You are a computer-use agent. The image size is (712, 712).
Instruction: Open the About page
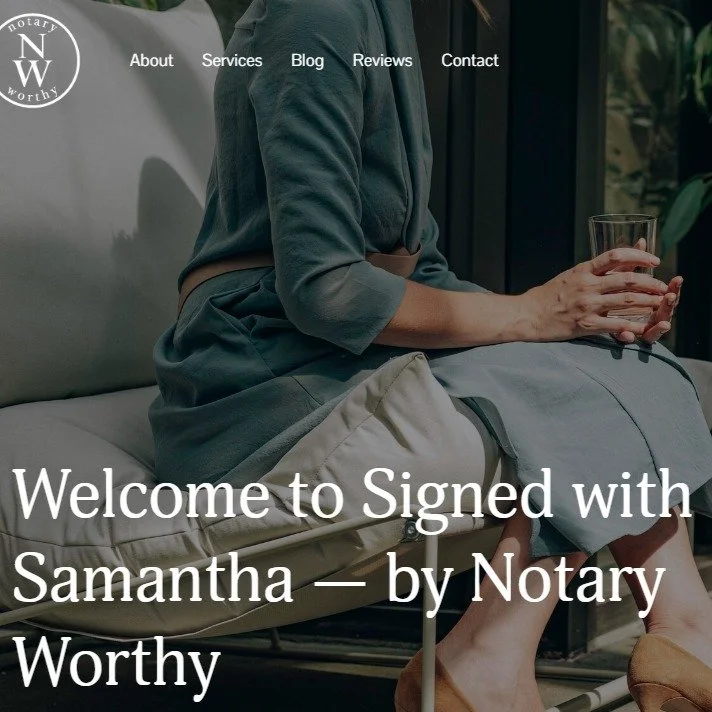tap(151, 60)
